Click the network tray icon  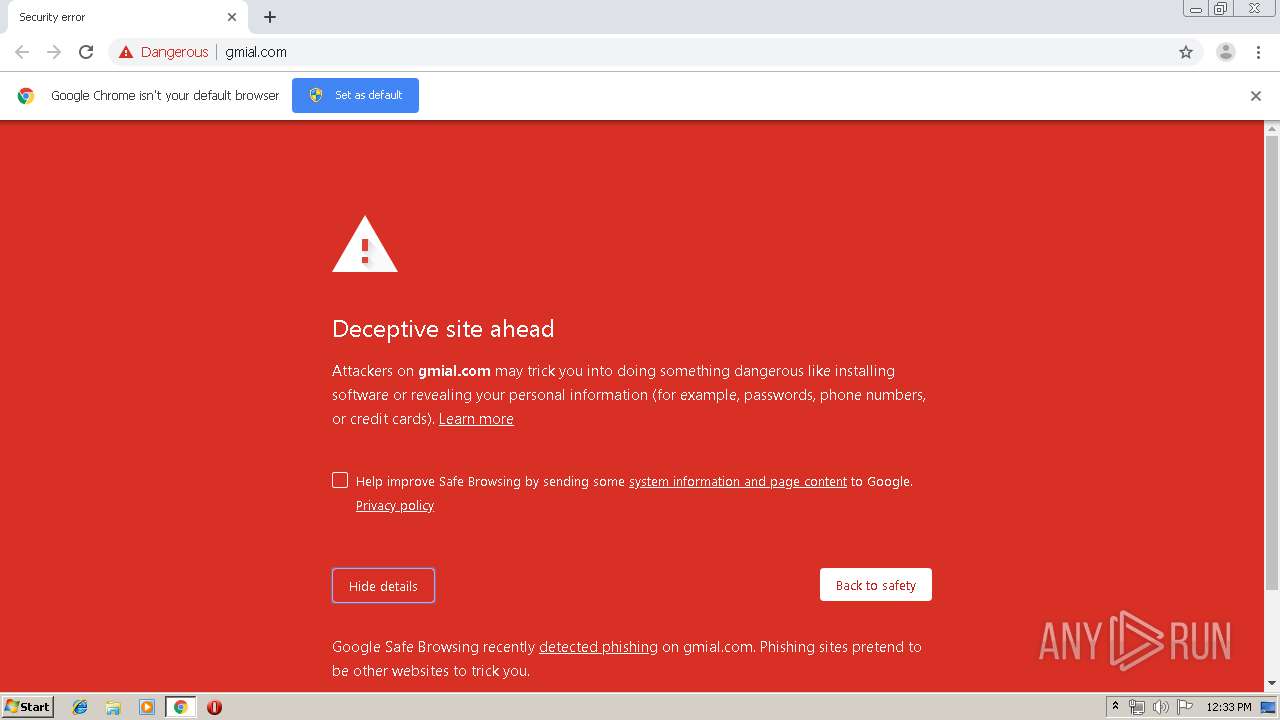tap(1137, 707)
